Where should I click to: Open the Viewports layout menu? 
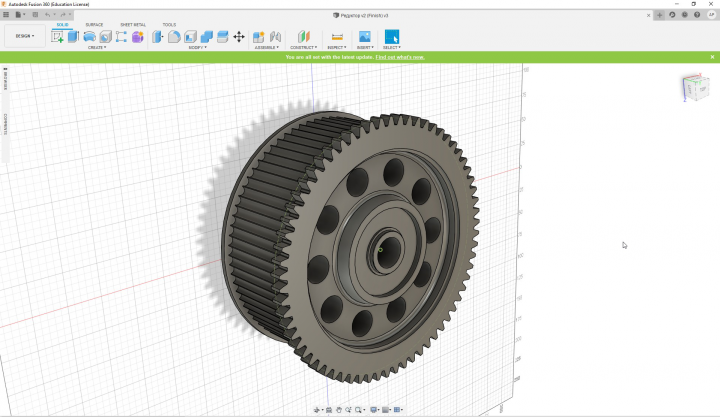(x=398, y=410)
